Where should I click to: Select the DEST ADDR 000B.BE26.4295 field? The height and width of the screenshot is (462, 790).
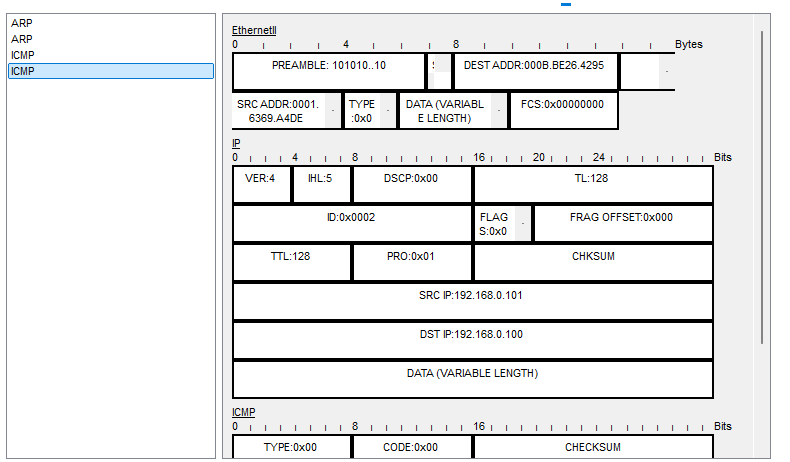pyautogui.click(x=534, y=66)
